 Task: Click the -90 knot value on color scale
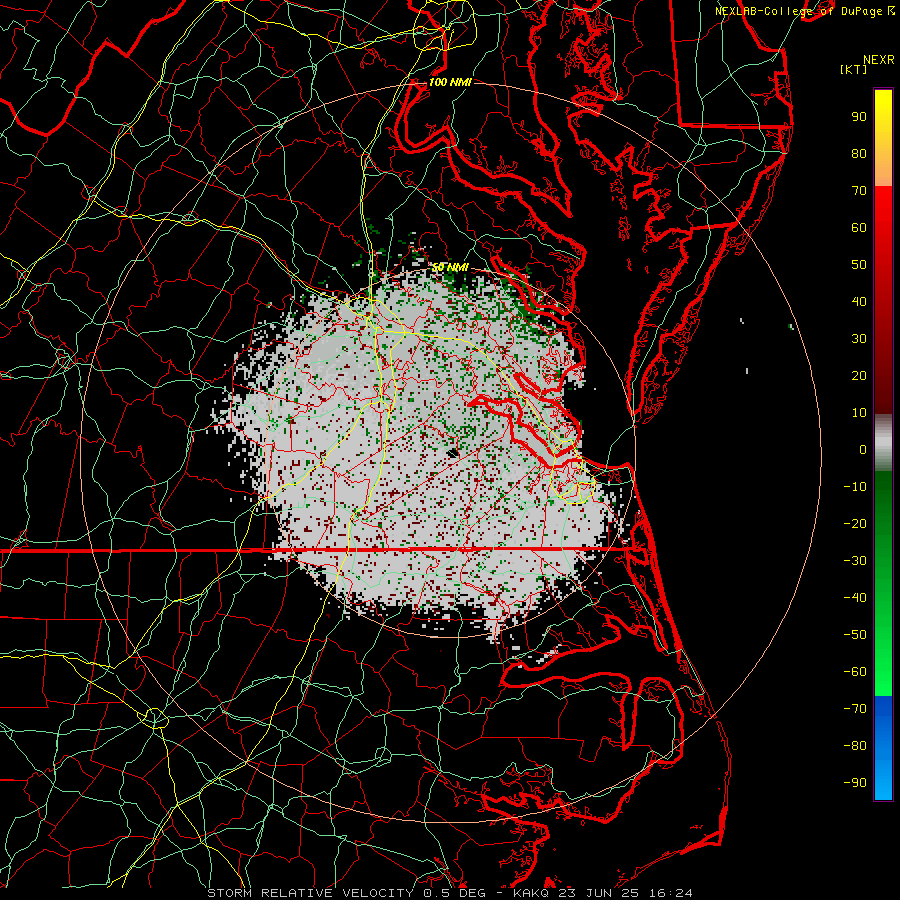pyautogui.click(x=855, y=783)
